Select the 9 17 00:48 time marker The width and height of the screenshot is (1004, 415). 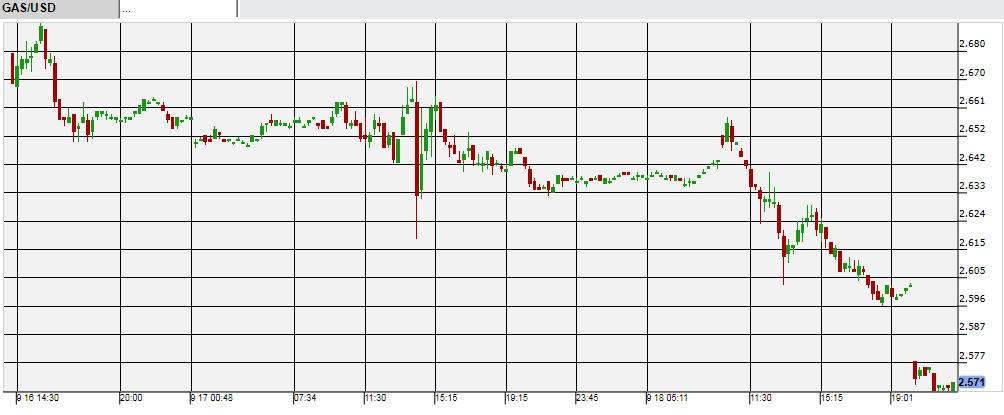tap(213, 397)
